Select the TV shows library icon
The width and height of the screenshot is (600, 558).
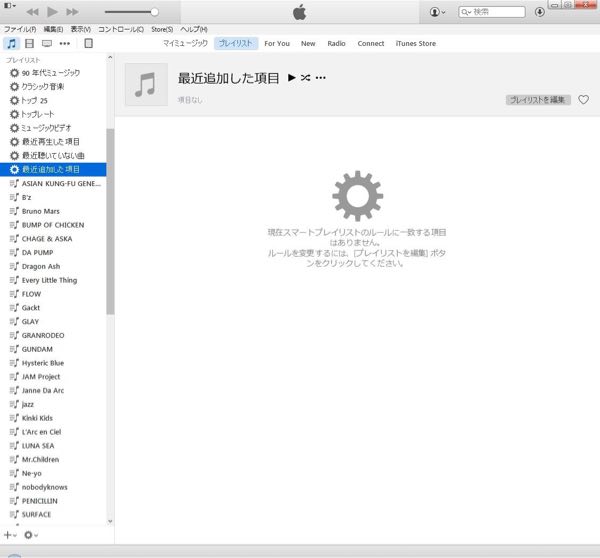click(x=47, y=43)
